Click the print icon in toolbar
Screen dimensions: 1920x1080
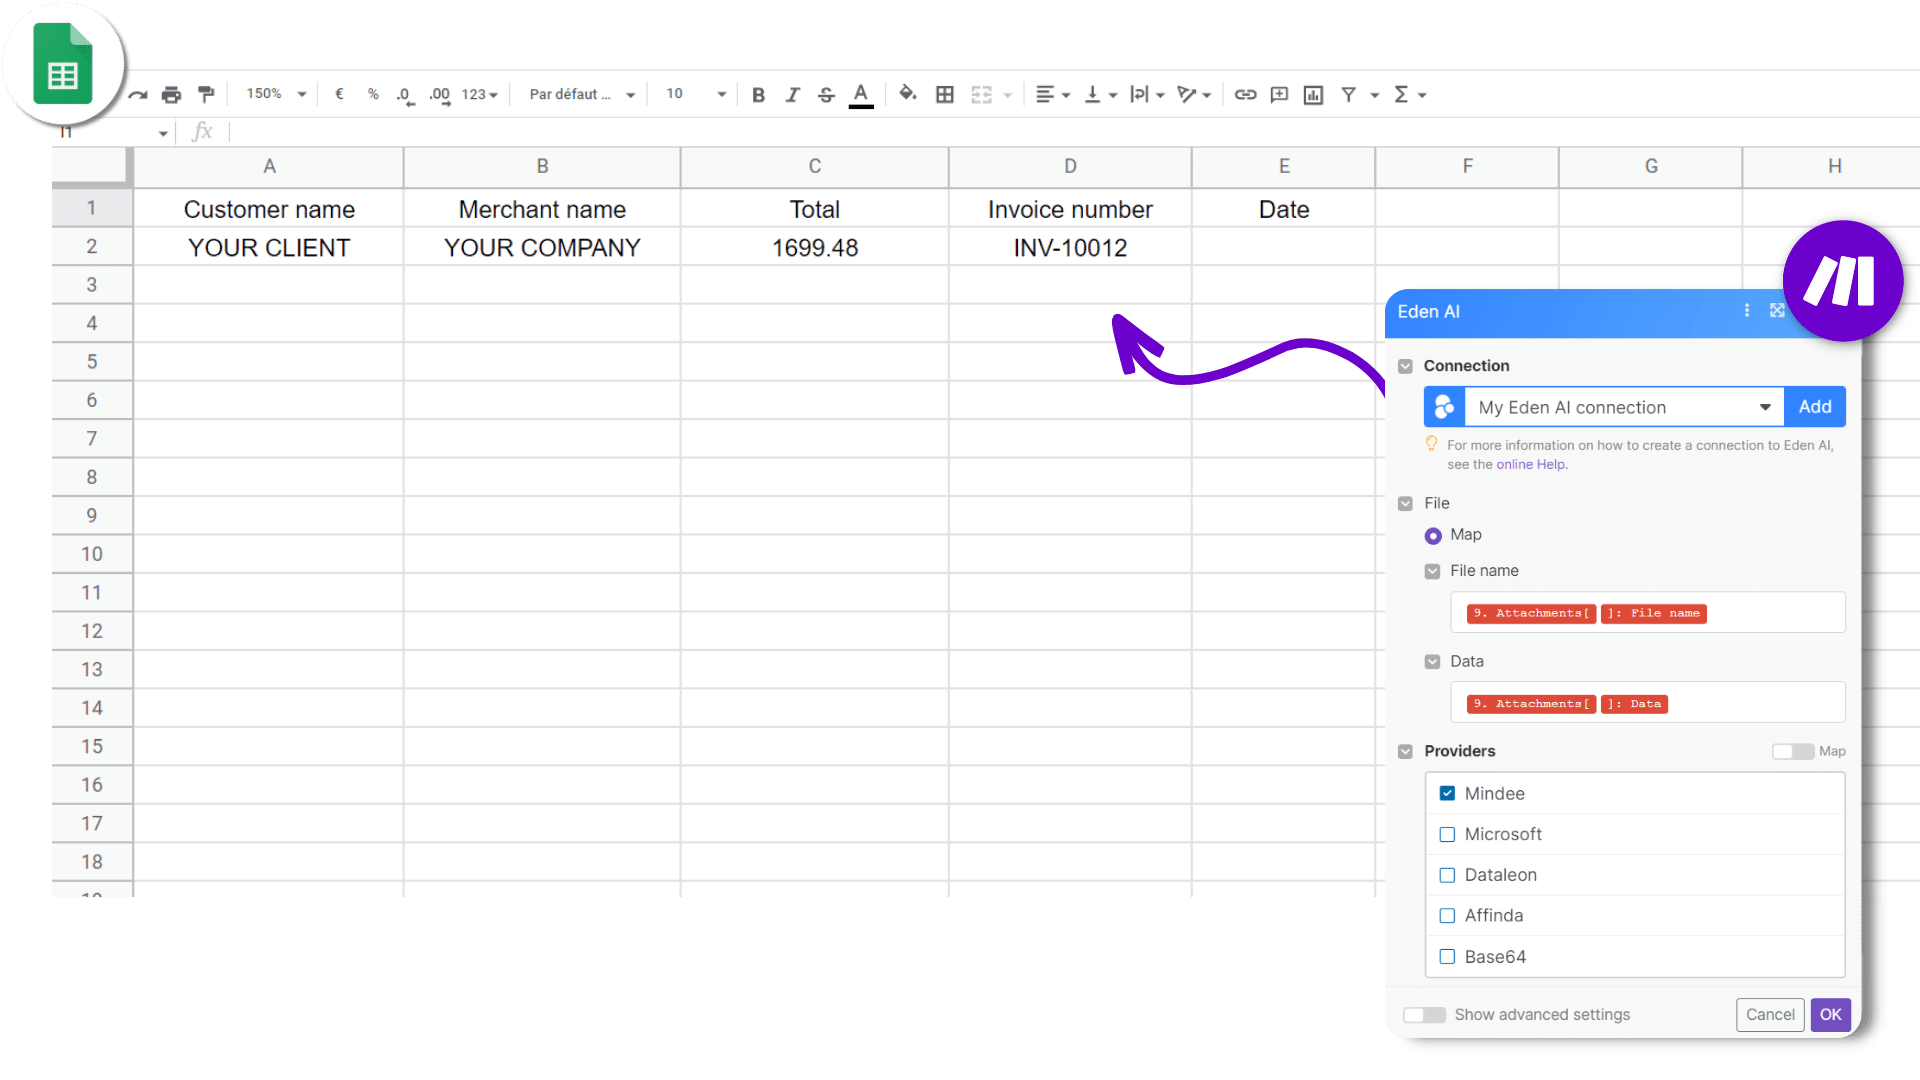pyautogui.click(x=171, y=95)
